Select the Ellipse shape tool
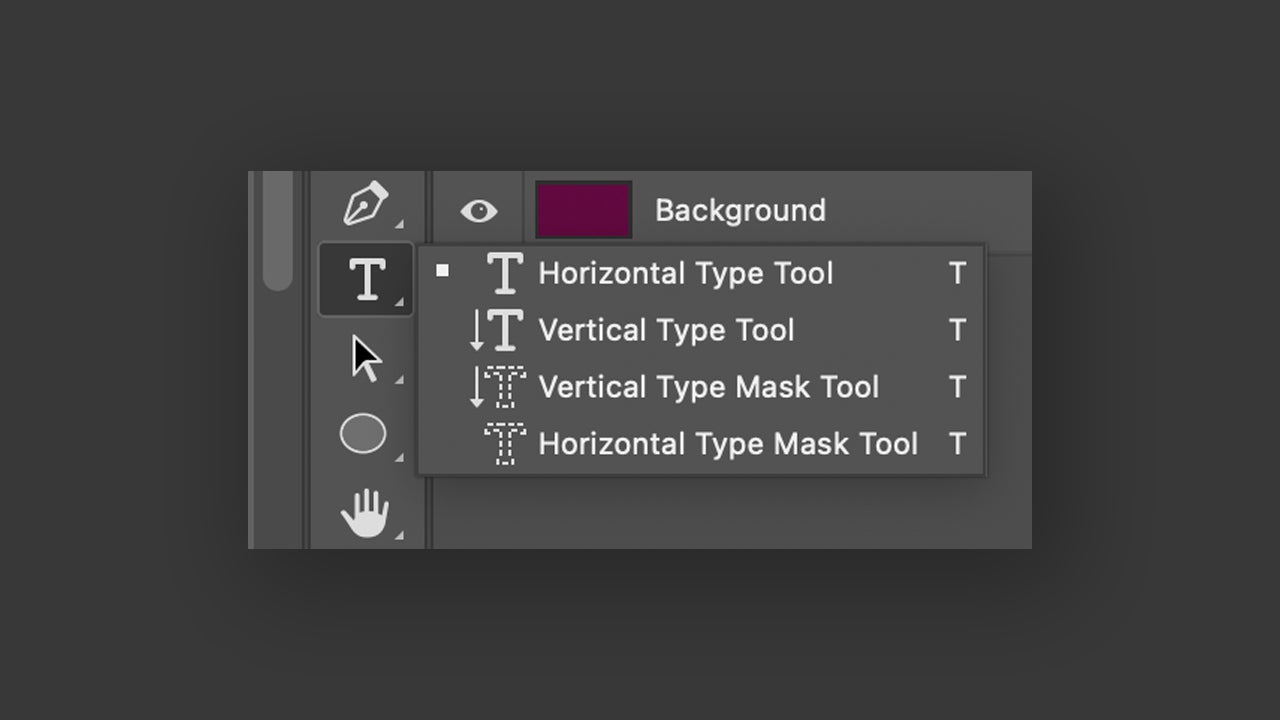 (363, 434)
